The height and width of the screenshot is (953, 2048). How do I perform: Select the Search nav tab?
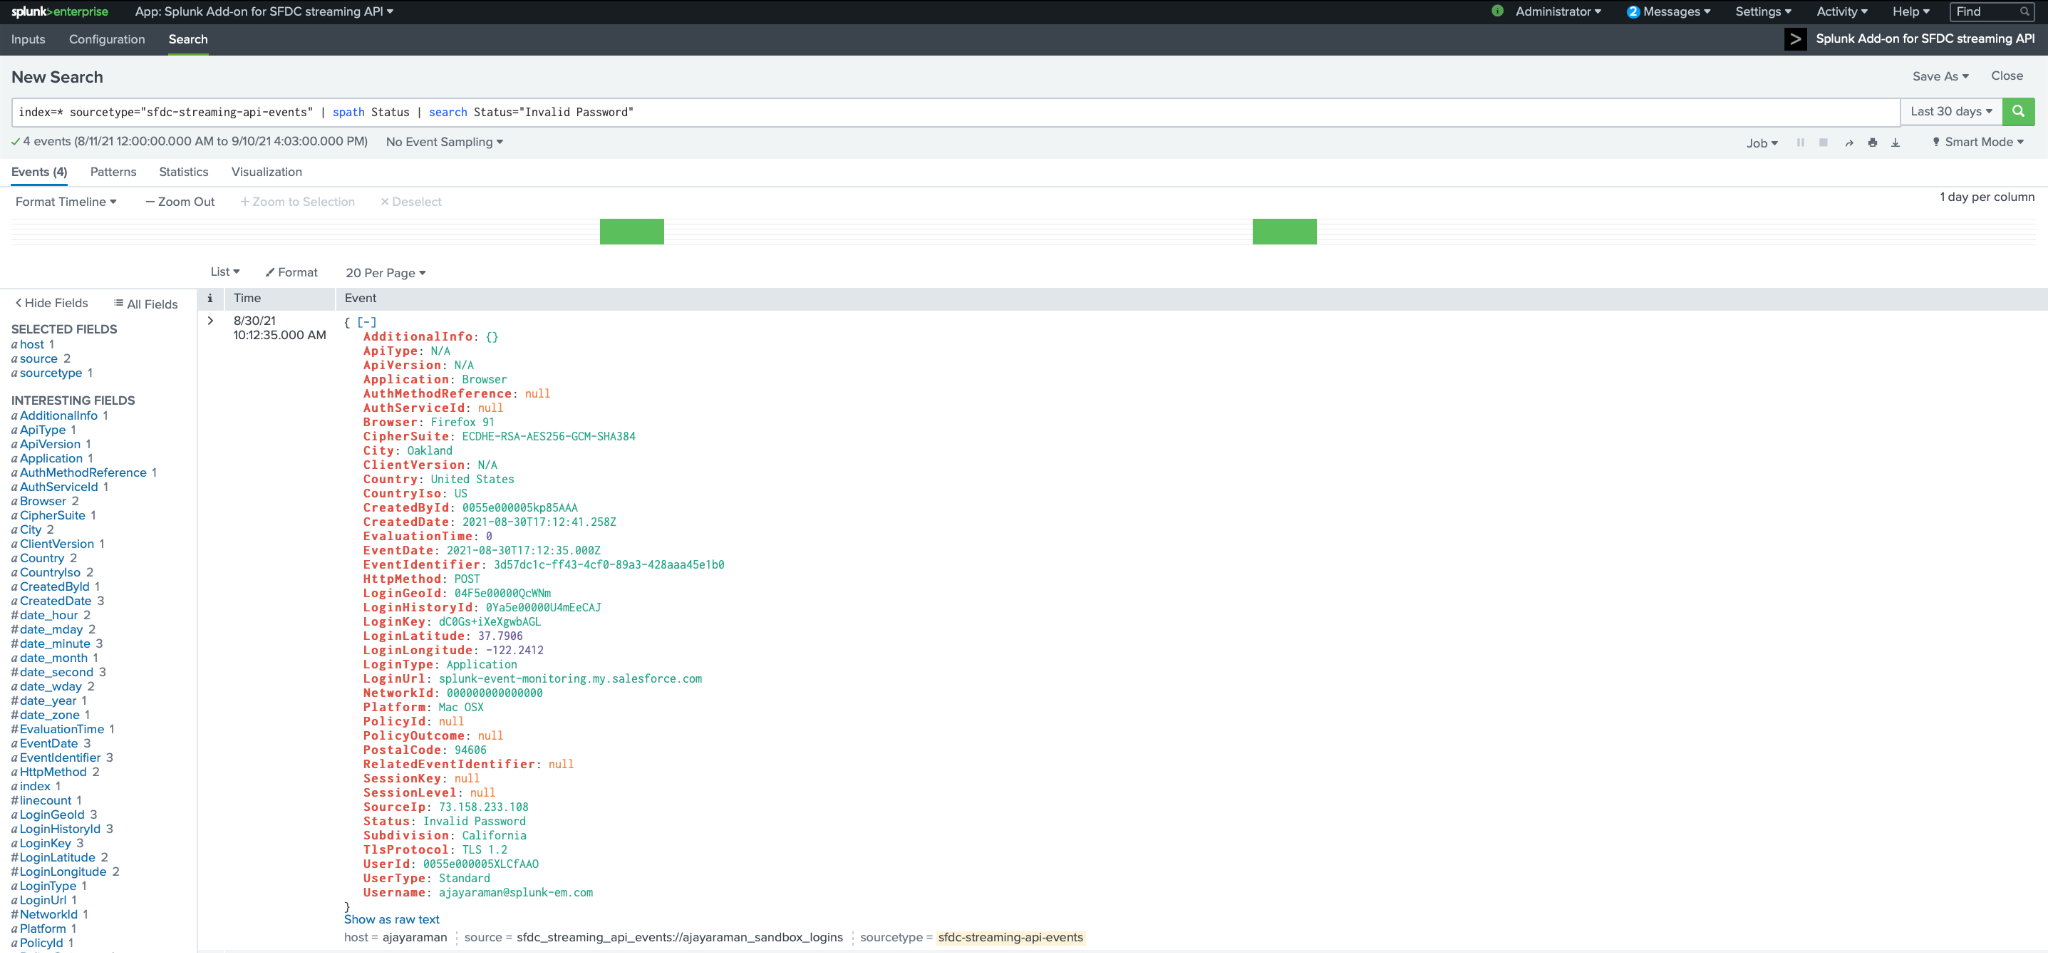[188, 39]
